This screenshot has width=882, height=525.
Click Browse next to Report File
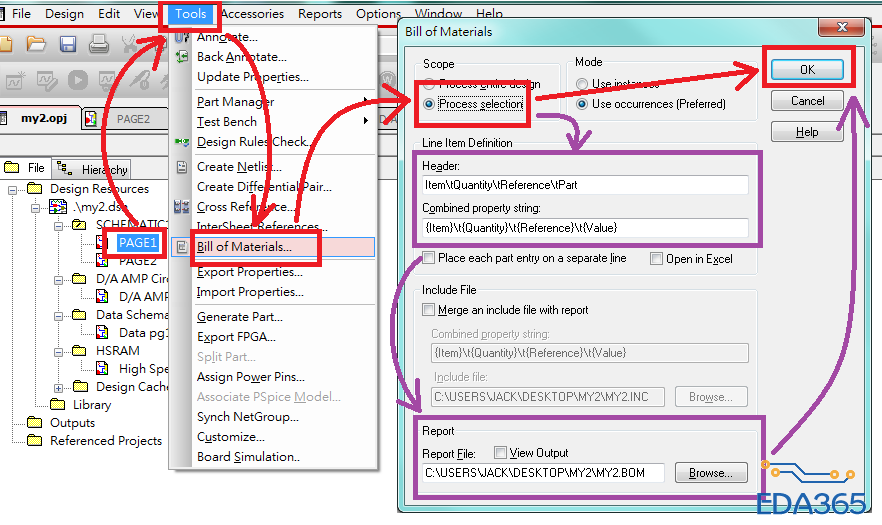tap(711, 473)
